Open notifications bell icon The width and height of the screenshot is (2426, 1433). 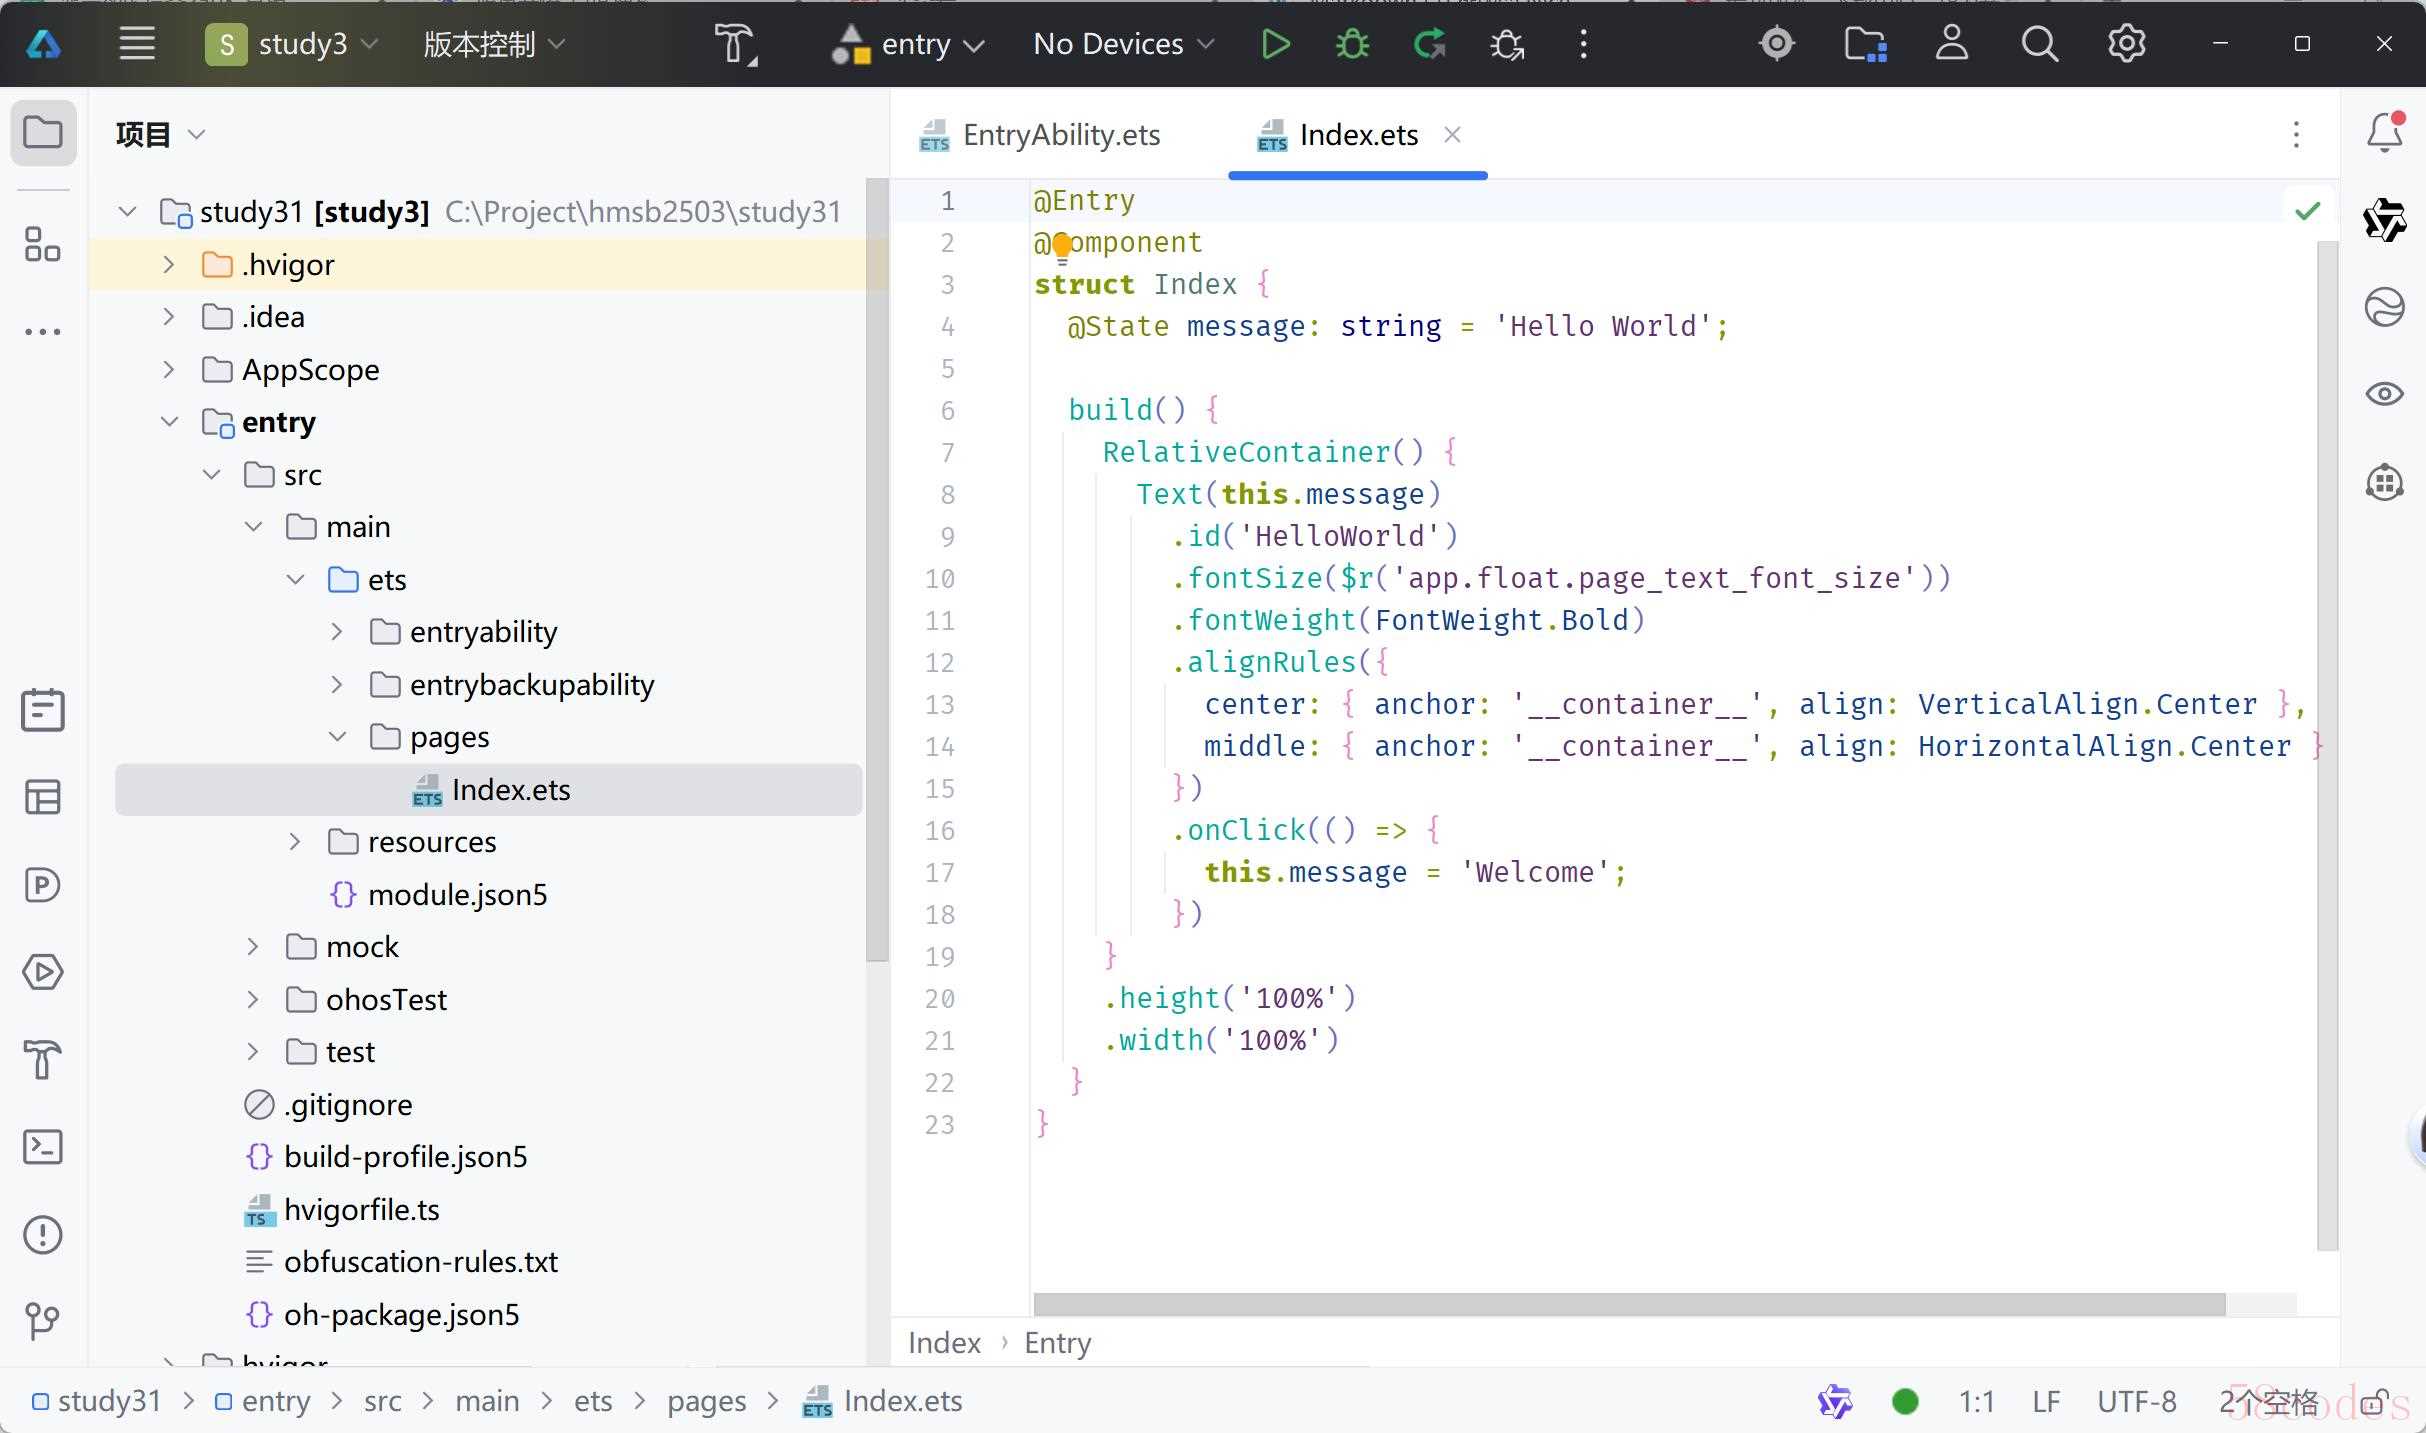[x=2384, y=133]
